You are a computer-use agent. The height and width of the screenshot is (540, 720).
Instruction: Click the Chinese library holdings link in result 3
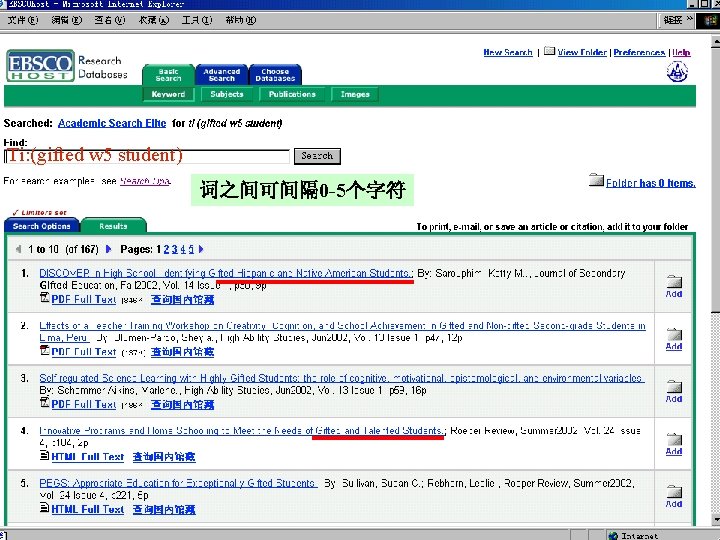[182, 405]
